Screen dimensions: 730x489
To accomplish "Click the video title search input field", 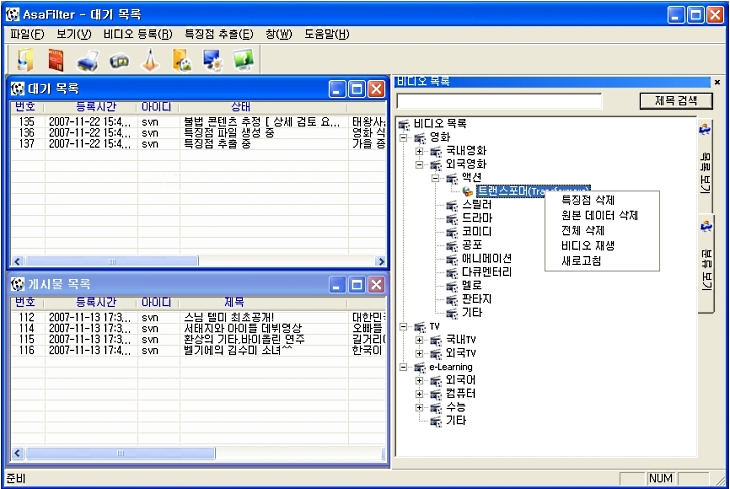I will pyautogui.click(x=499, y=101).
